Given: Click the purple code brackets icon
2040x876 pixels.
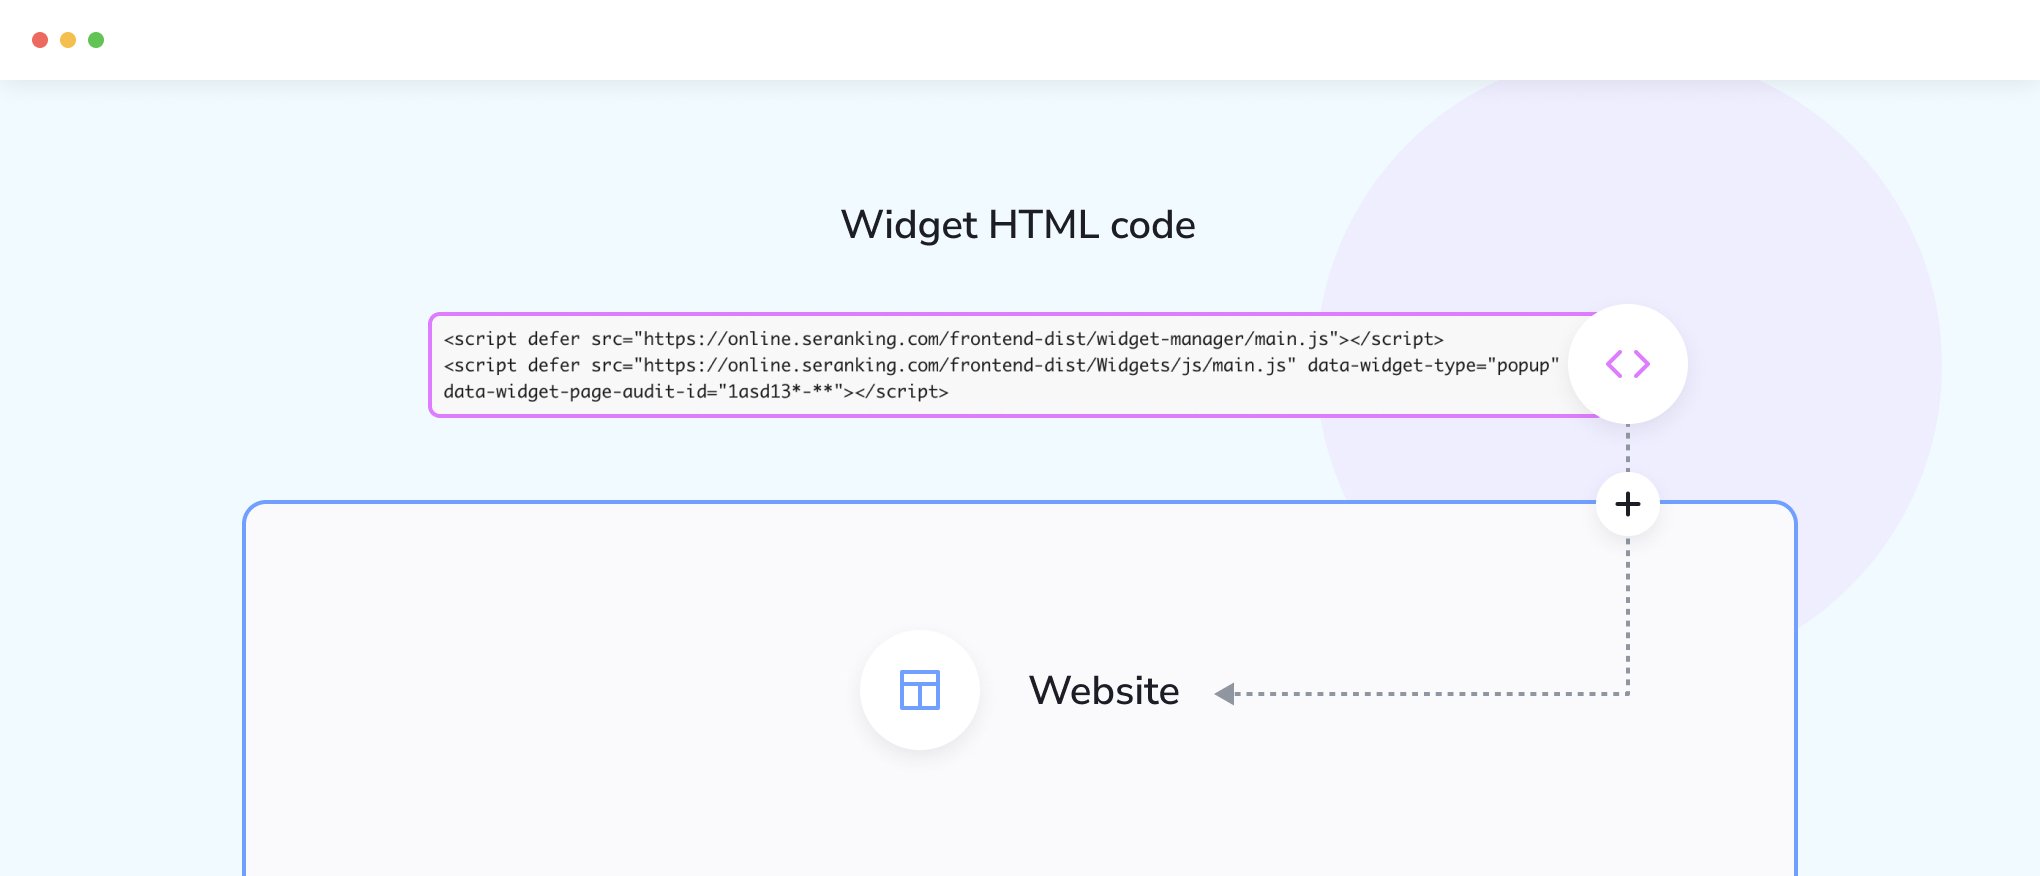Looking at the screenshot, I should click(1627, 364).
